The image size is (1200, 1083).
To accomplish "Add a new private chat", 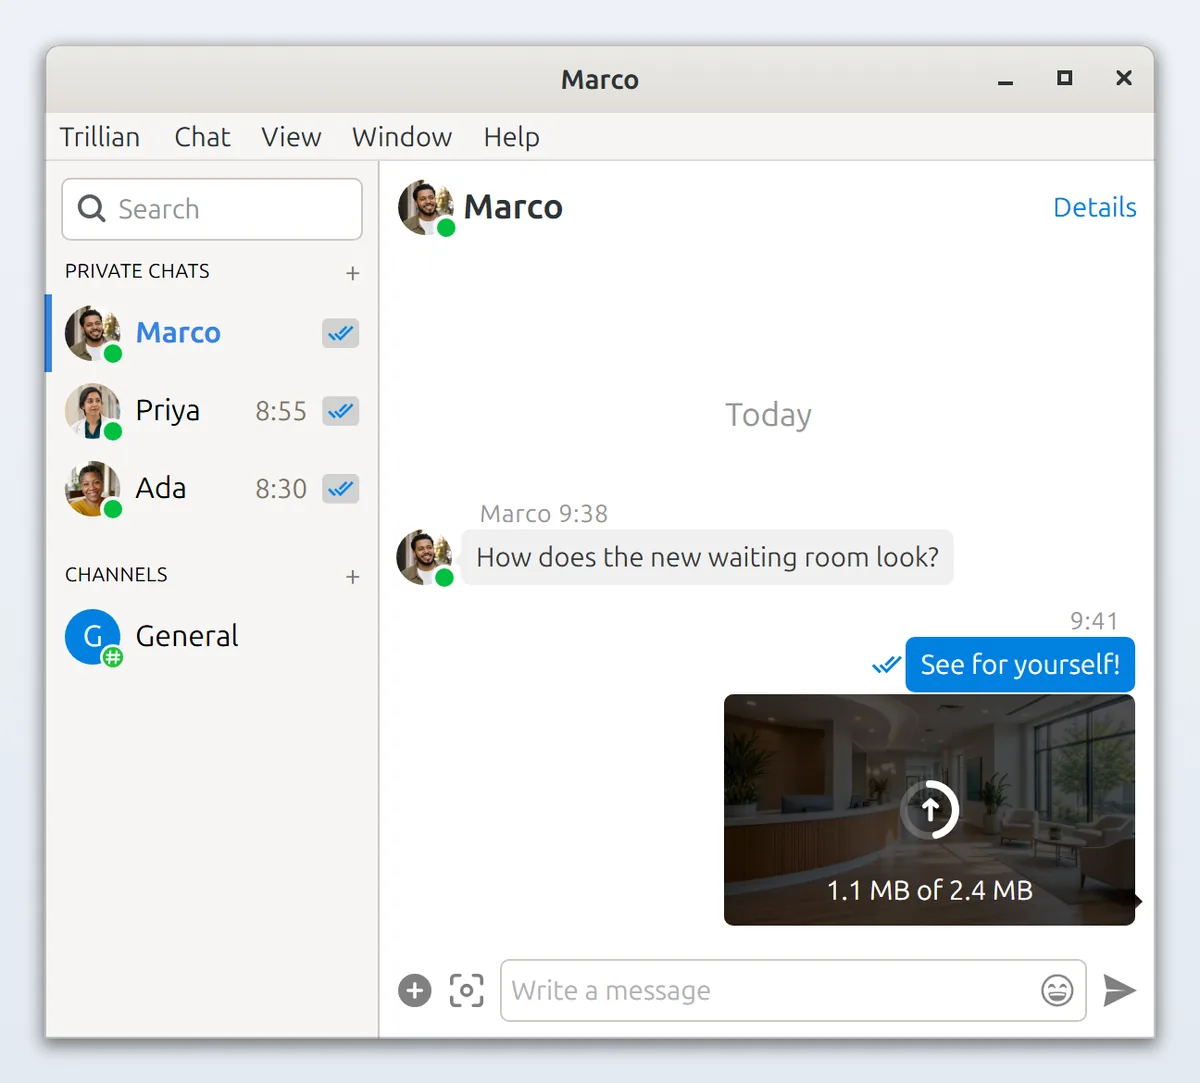I will pos(352,273).
